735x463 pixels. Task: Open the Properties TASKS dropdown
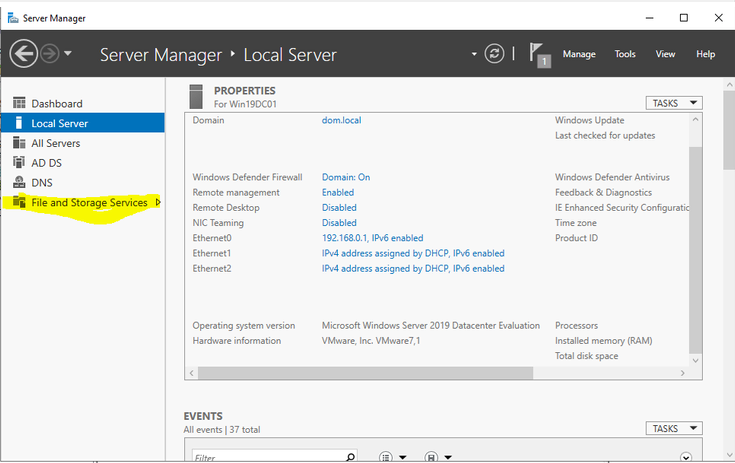pyautogui.click(x=674, y=103)
